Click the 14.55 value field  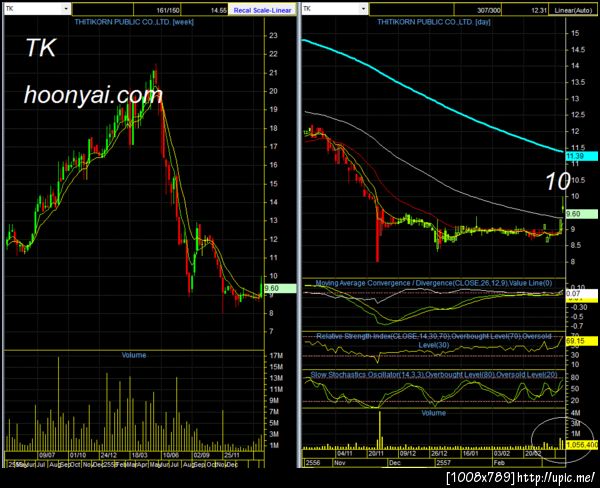click(205, 10)
